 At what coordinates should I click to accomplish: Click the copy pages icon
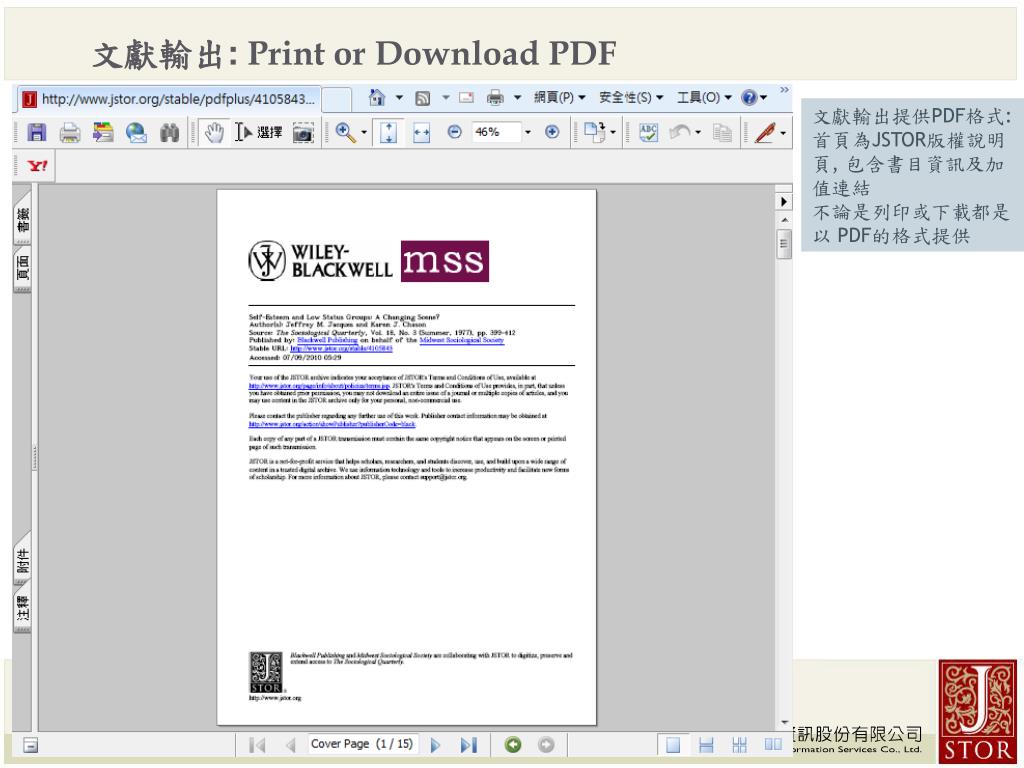(722, 133)
